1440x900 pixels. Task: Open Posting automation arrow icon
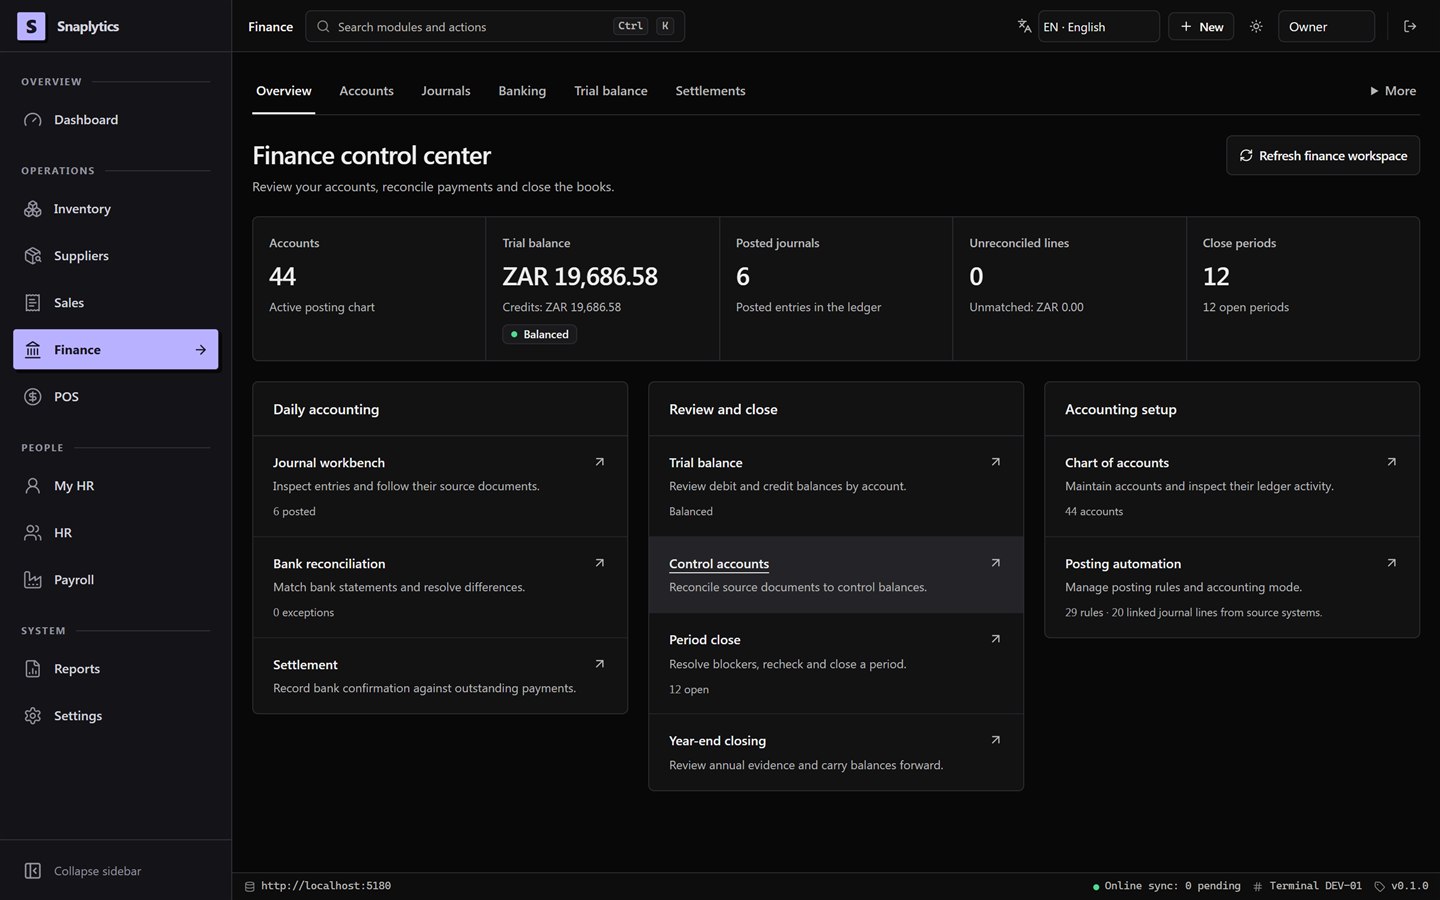pyautogui.click(x=1392, y=563)
